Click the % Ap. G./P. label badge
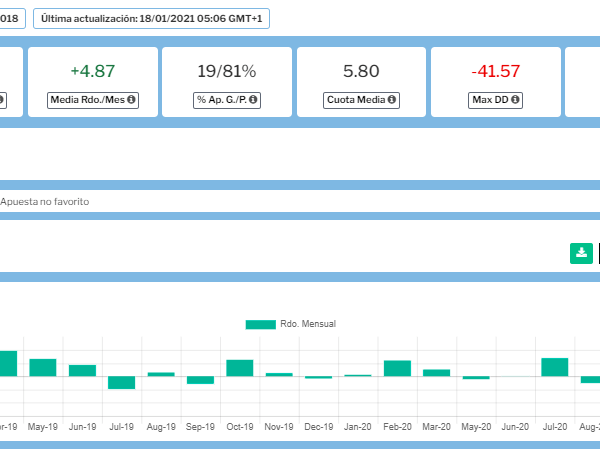This screenshot has height=458, width=600. [x=227, y=100]
